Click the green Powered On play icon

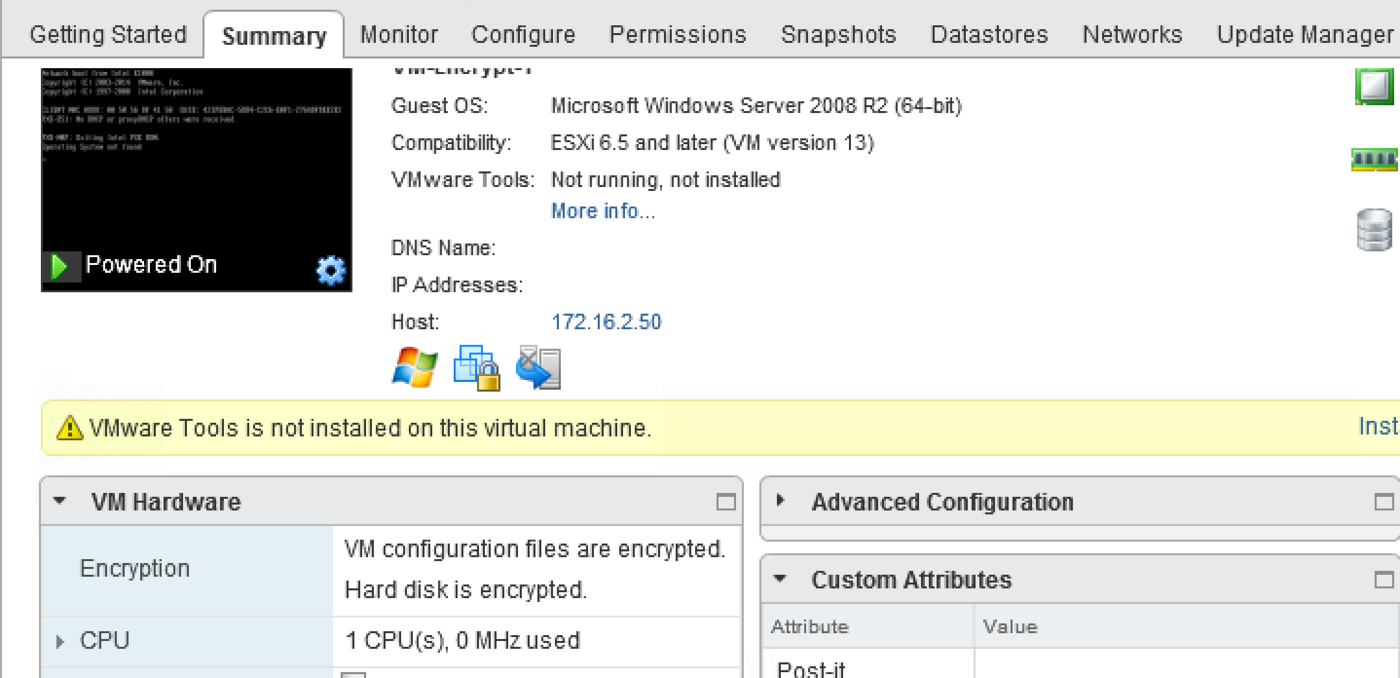[62, 265]
